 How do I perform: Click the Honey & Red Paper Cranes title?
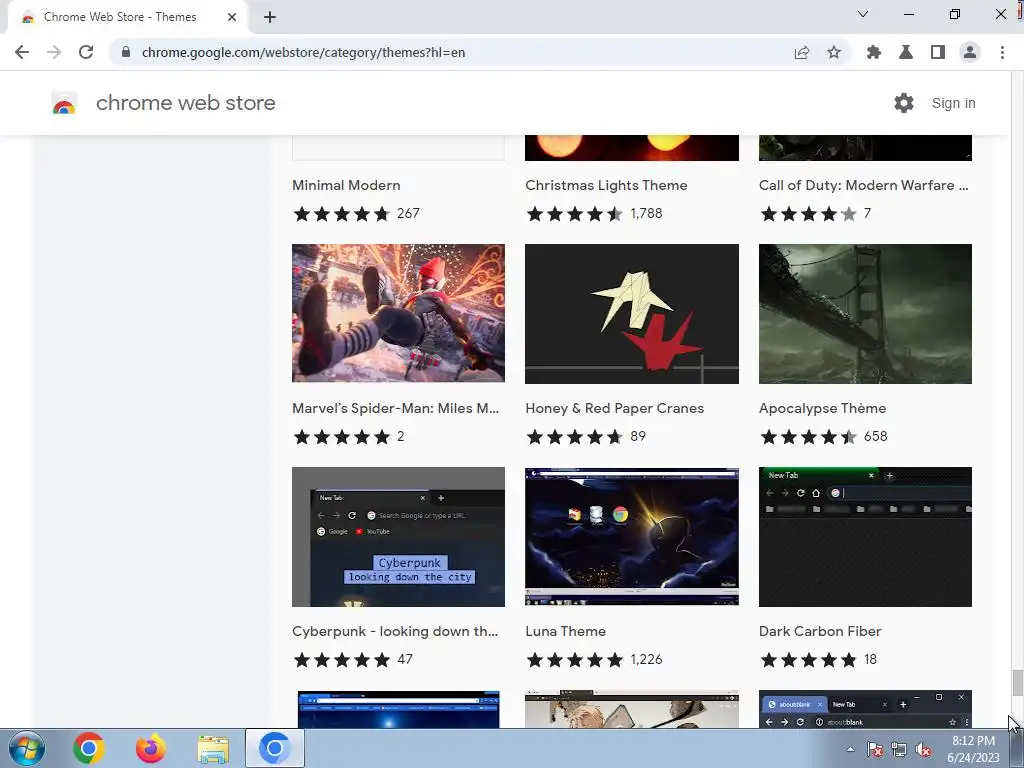(x=615, y=408)
